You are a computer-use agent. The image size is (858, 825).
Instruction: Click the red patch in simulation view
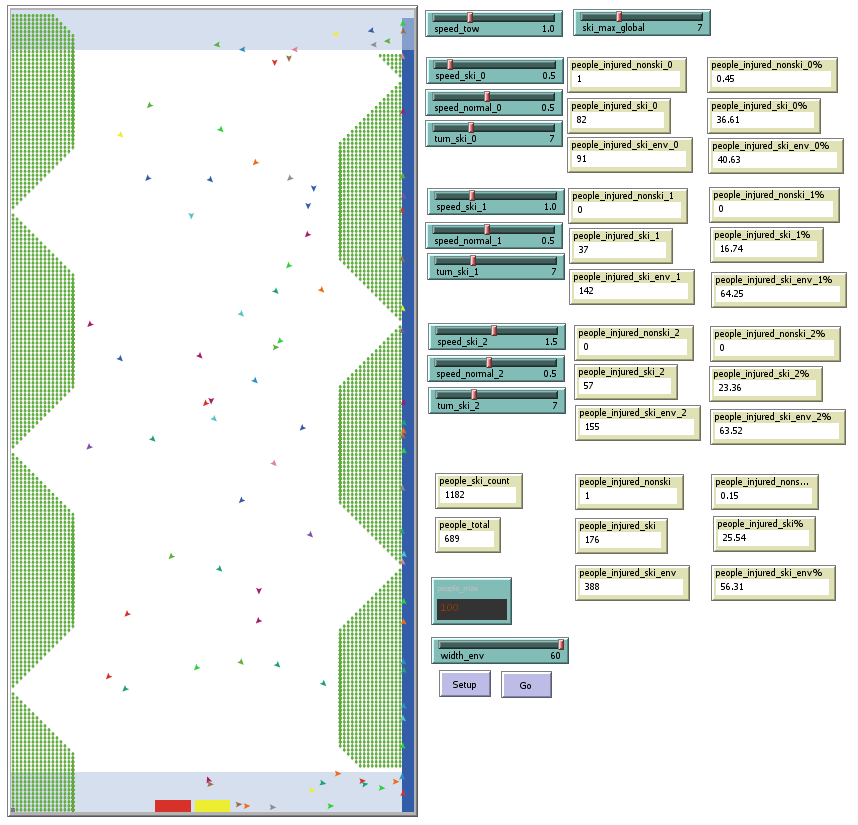(x=172, y=805)
